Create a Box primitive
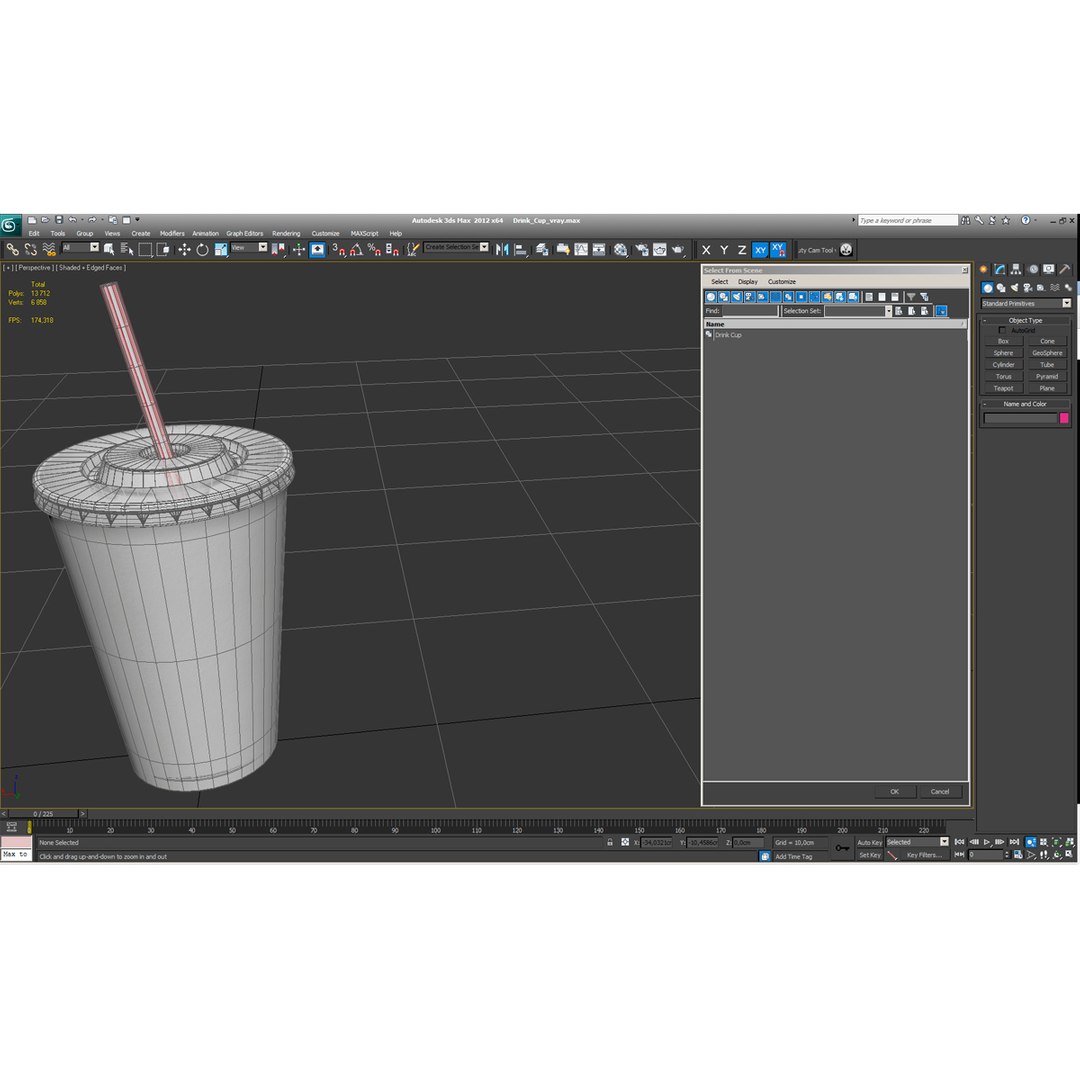 click(1003, 342)
